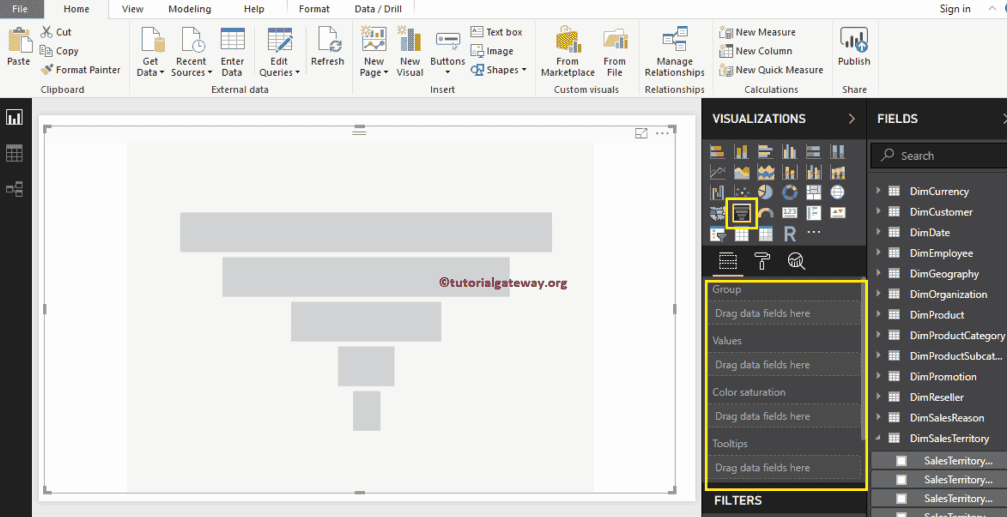Expand the DimPromotion table
Image resolution: width=1007 pixels, height=517 pixels.
pyautogui.click(x=878, y=376)
